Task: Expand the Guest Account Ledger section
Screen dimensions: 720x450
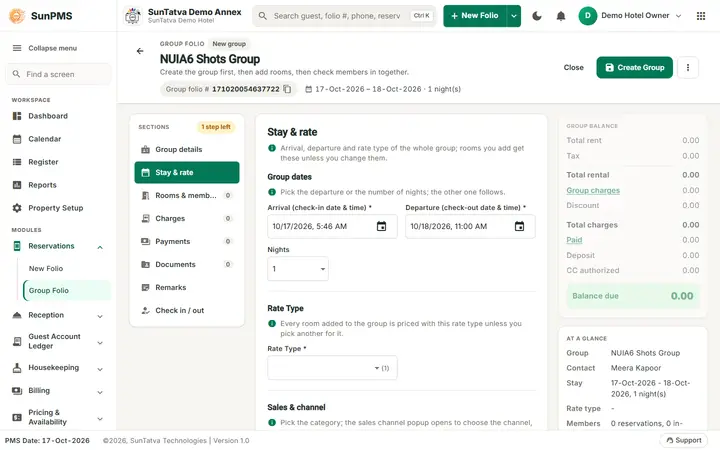Action: click(x=100, y=343)
